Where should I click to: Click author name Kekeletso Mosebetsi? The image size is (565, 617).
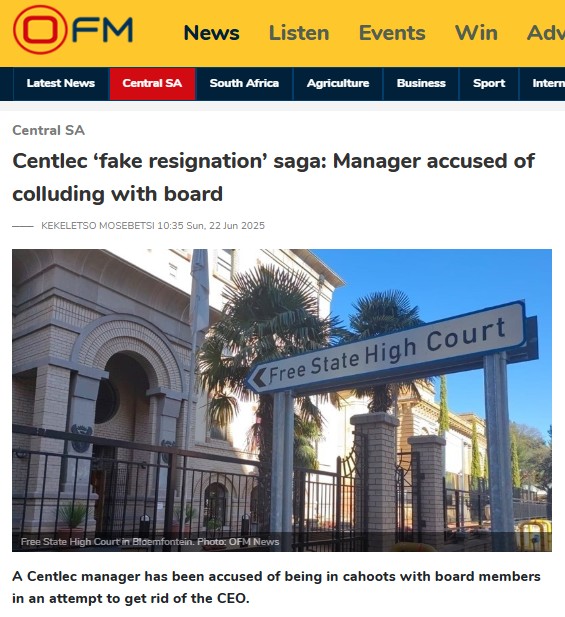[x=98, y=226]
